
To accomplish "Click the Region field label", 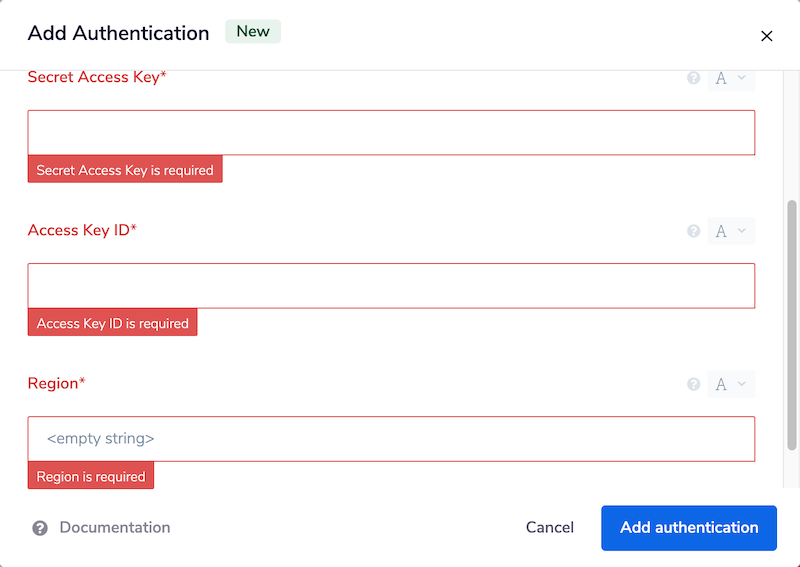I will pos(56,384).
